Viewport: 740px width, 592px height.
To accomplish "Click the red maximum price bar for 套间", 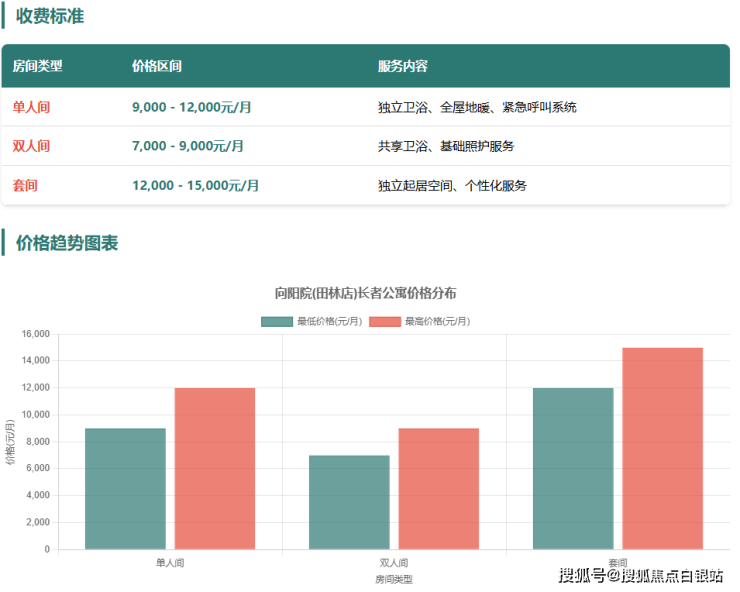I will tap(662, 448).
